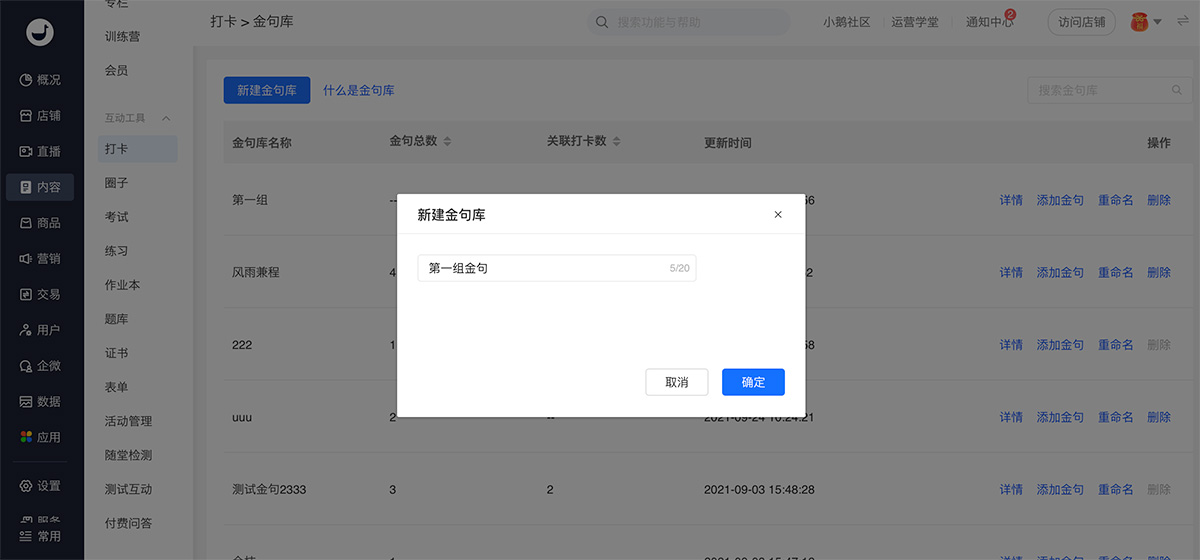Image resolution: width=1200 pixels, height=560 pixels.
Task: Click the Marketing (营销) megaphone icon
Action: coord(26,259)
